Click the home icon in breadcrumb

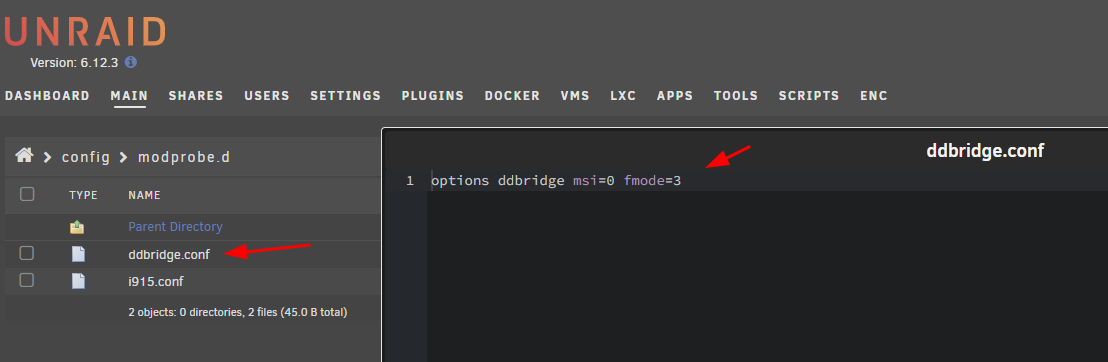click(x=25, y=156)
